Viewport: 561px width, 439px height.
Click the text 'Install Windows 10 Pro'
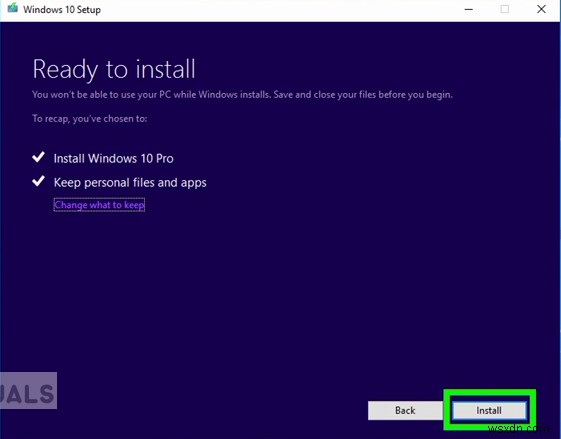coord(113,158)
